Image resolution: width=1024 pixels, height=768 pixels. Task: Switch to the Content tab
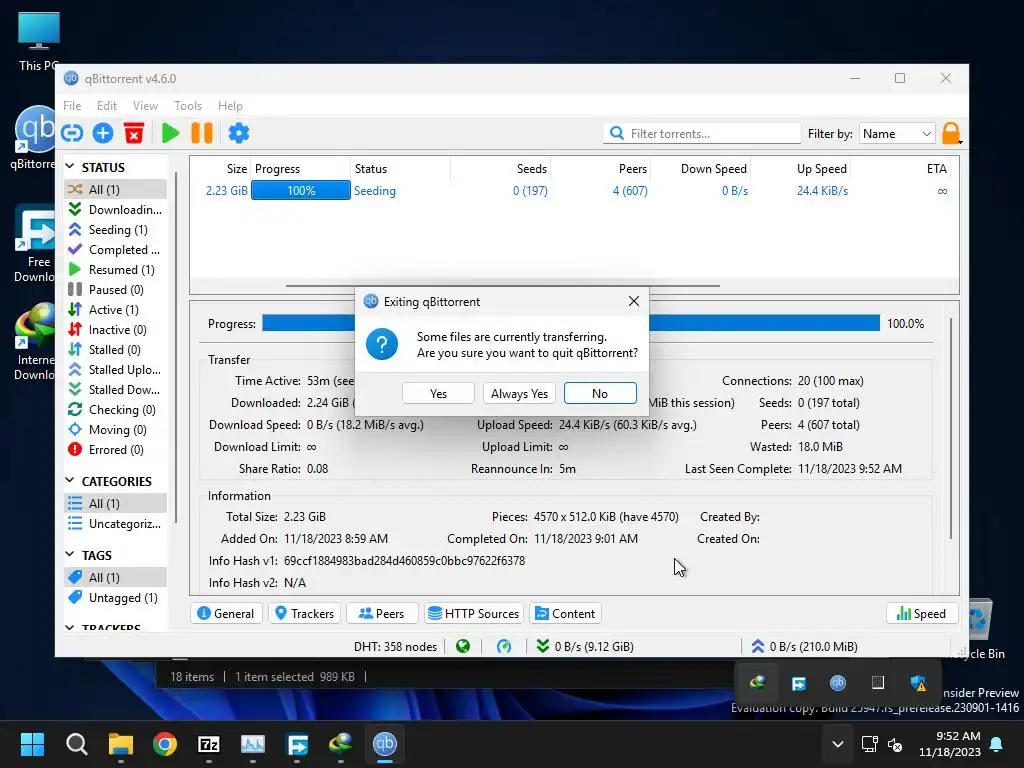pyautogui.click(x=565, y=613)
